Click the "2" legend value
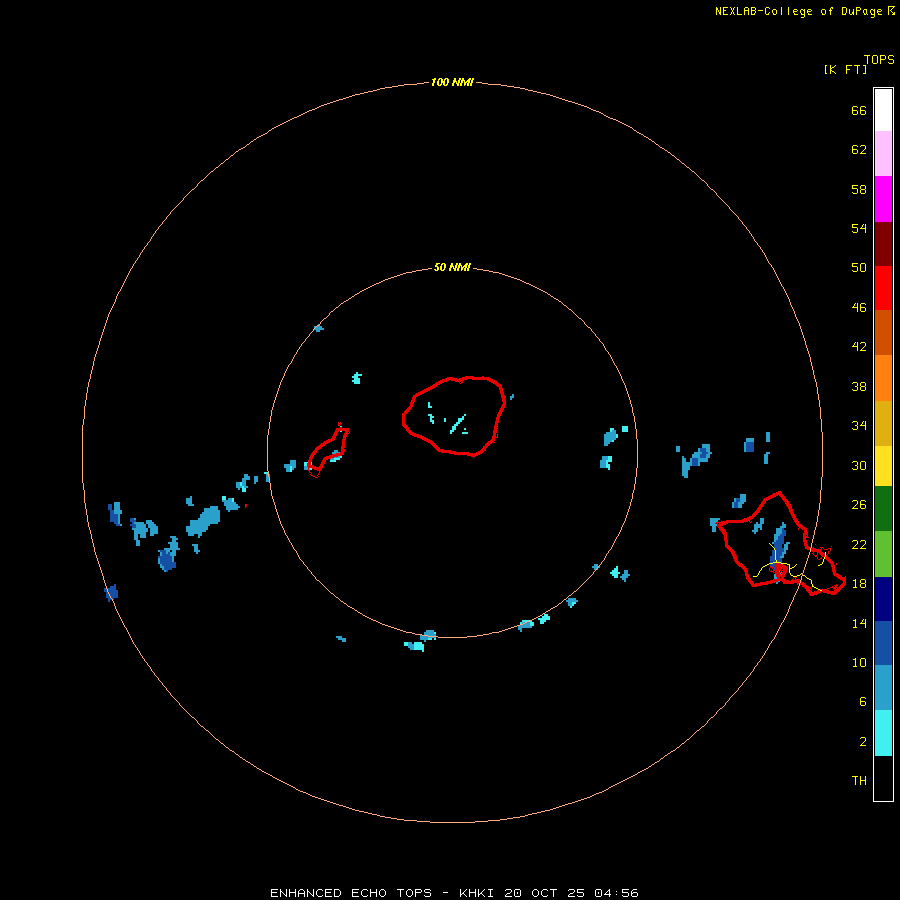 (863, 742)
